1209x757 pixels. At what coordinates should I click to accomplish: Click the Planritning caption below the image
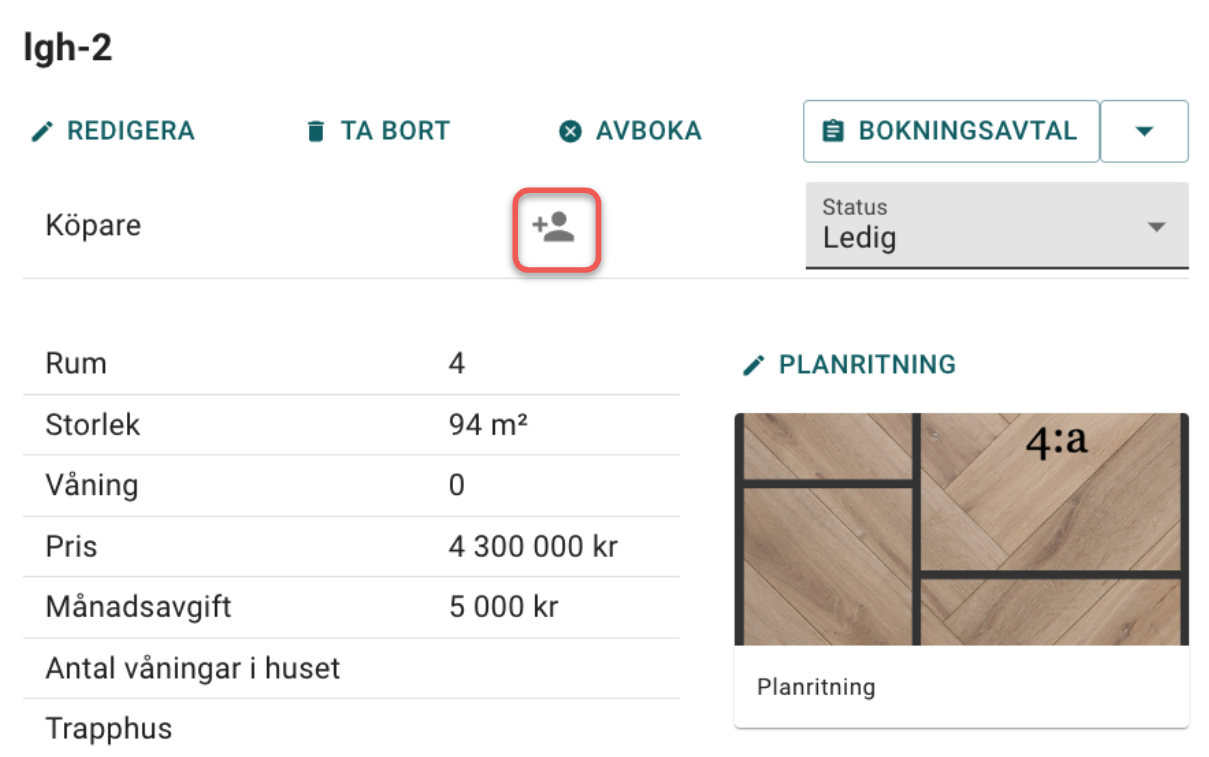click(x=815, y=687)
